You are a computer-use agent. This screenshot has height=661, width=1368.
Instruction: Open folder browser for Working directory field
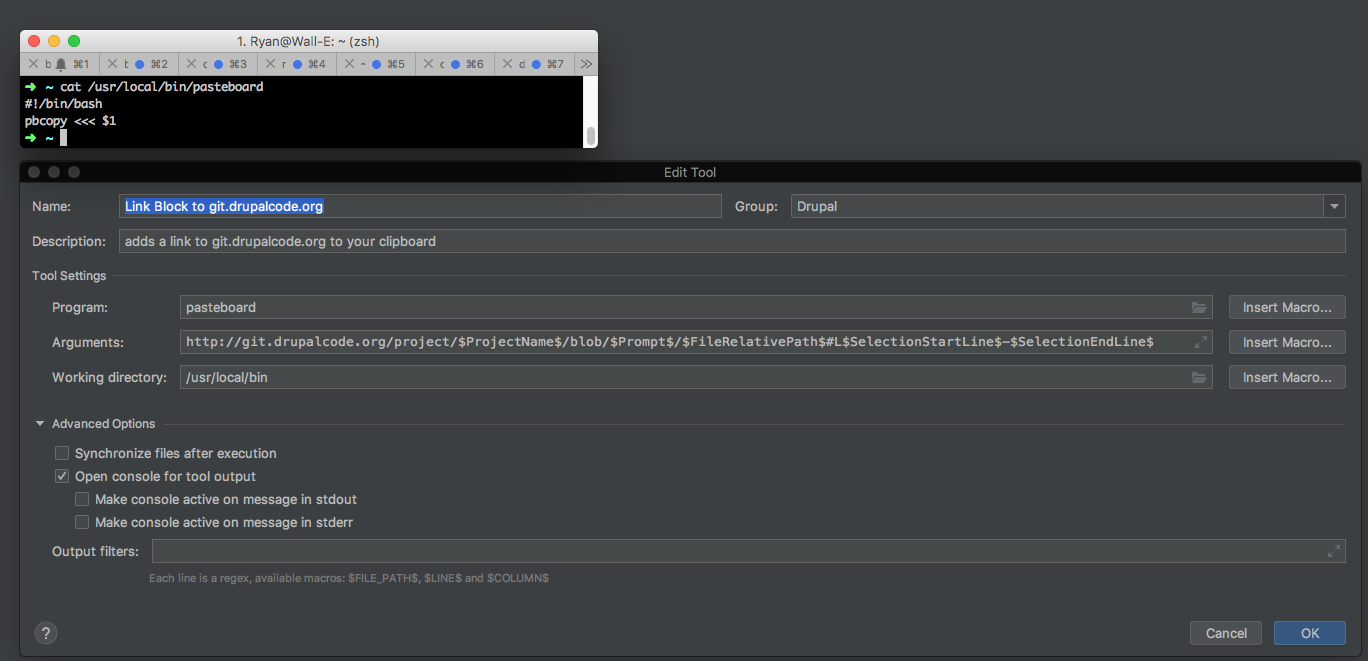click(1199, 378)
